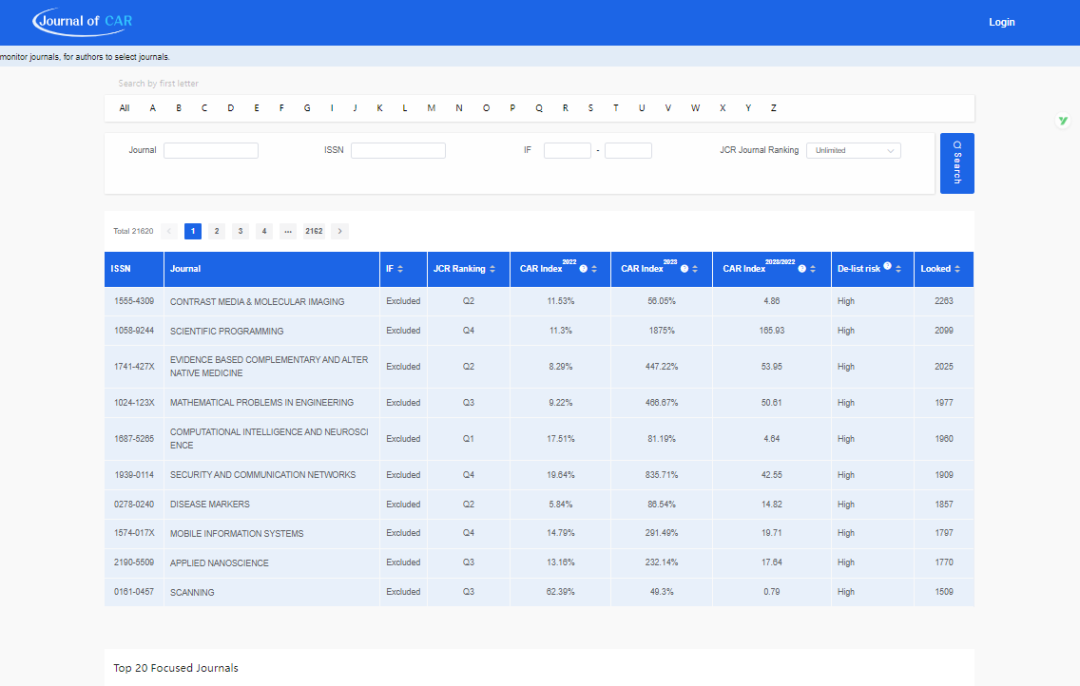Sort by De-list risk arrows

898,269
